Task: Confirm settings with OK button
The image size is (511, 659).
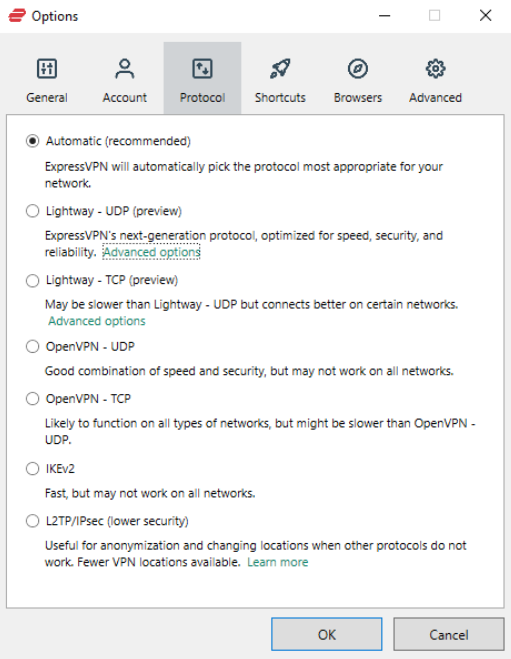Action: pos(327,634)
